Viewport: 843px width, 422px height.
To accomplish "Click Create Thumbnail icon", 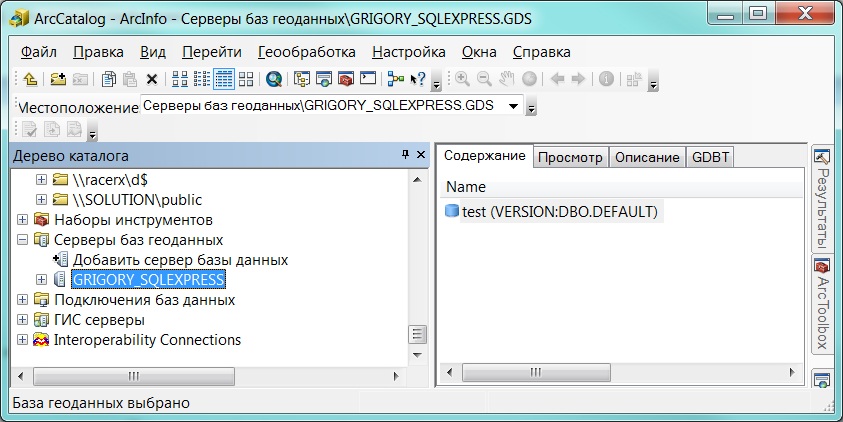I will (x=634, y=80).
